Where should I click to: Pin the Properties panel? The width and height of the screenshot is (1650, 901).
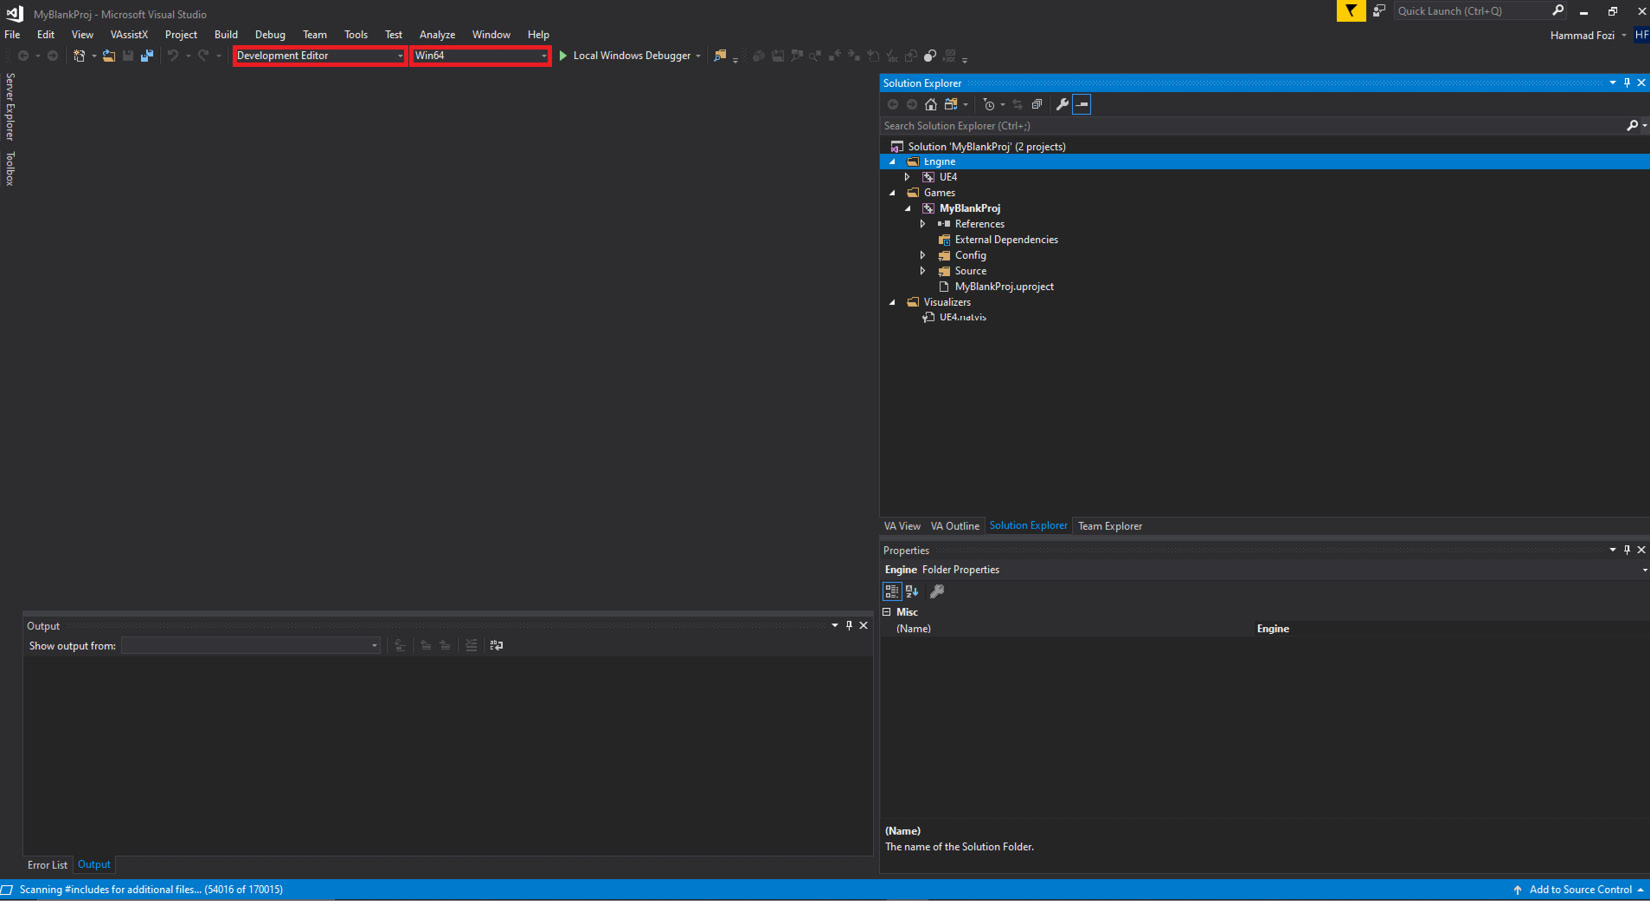tap(1627, 550)
